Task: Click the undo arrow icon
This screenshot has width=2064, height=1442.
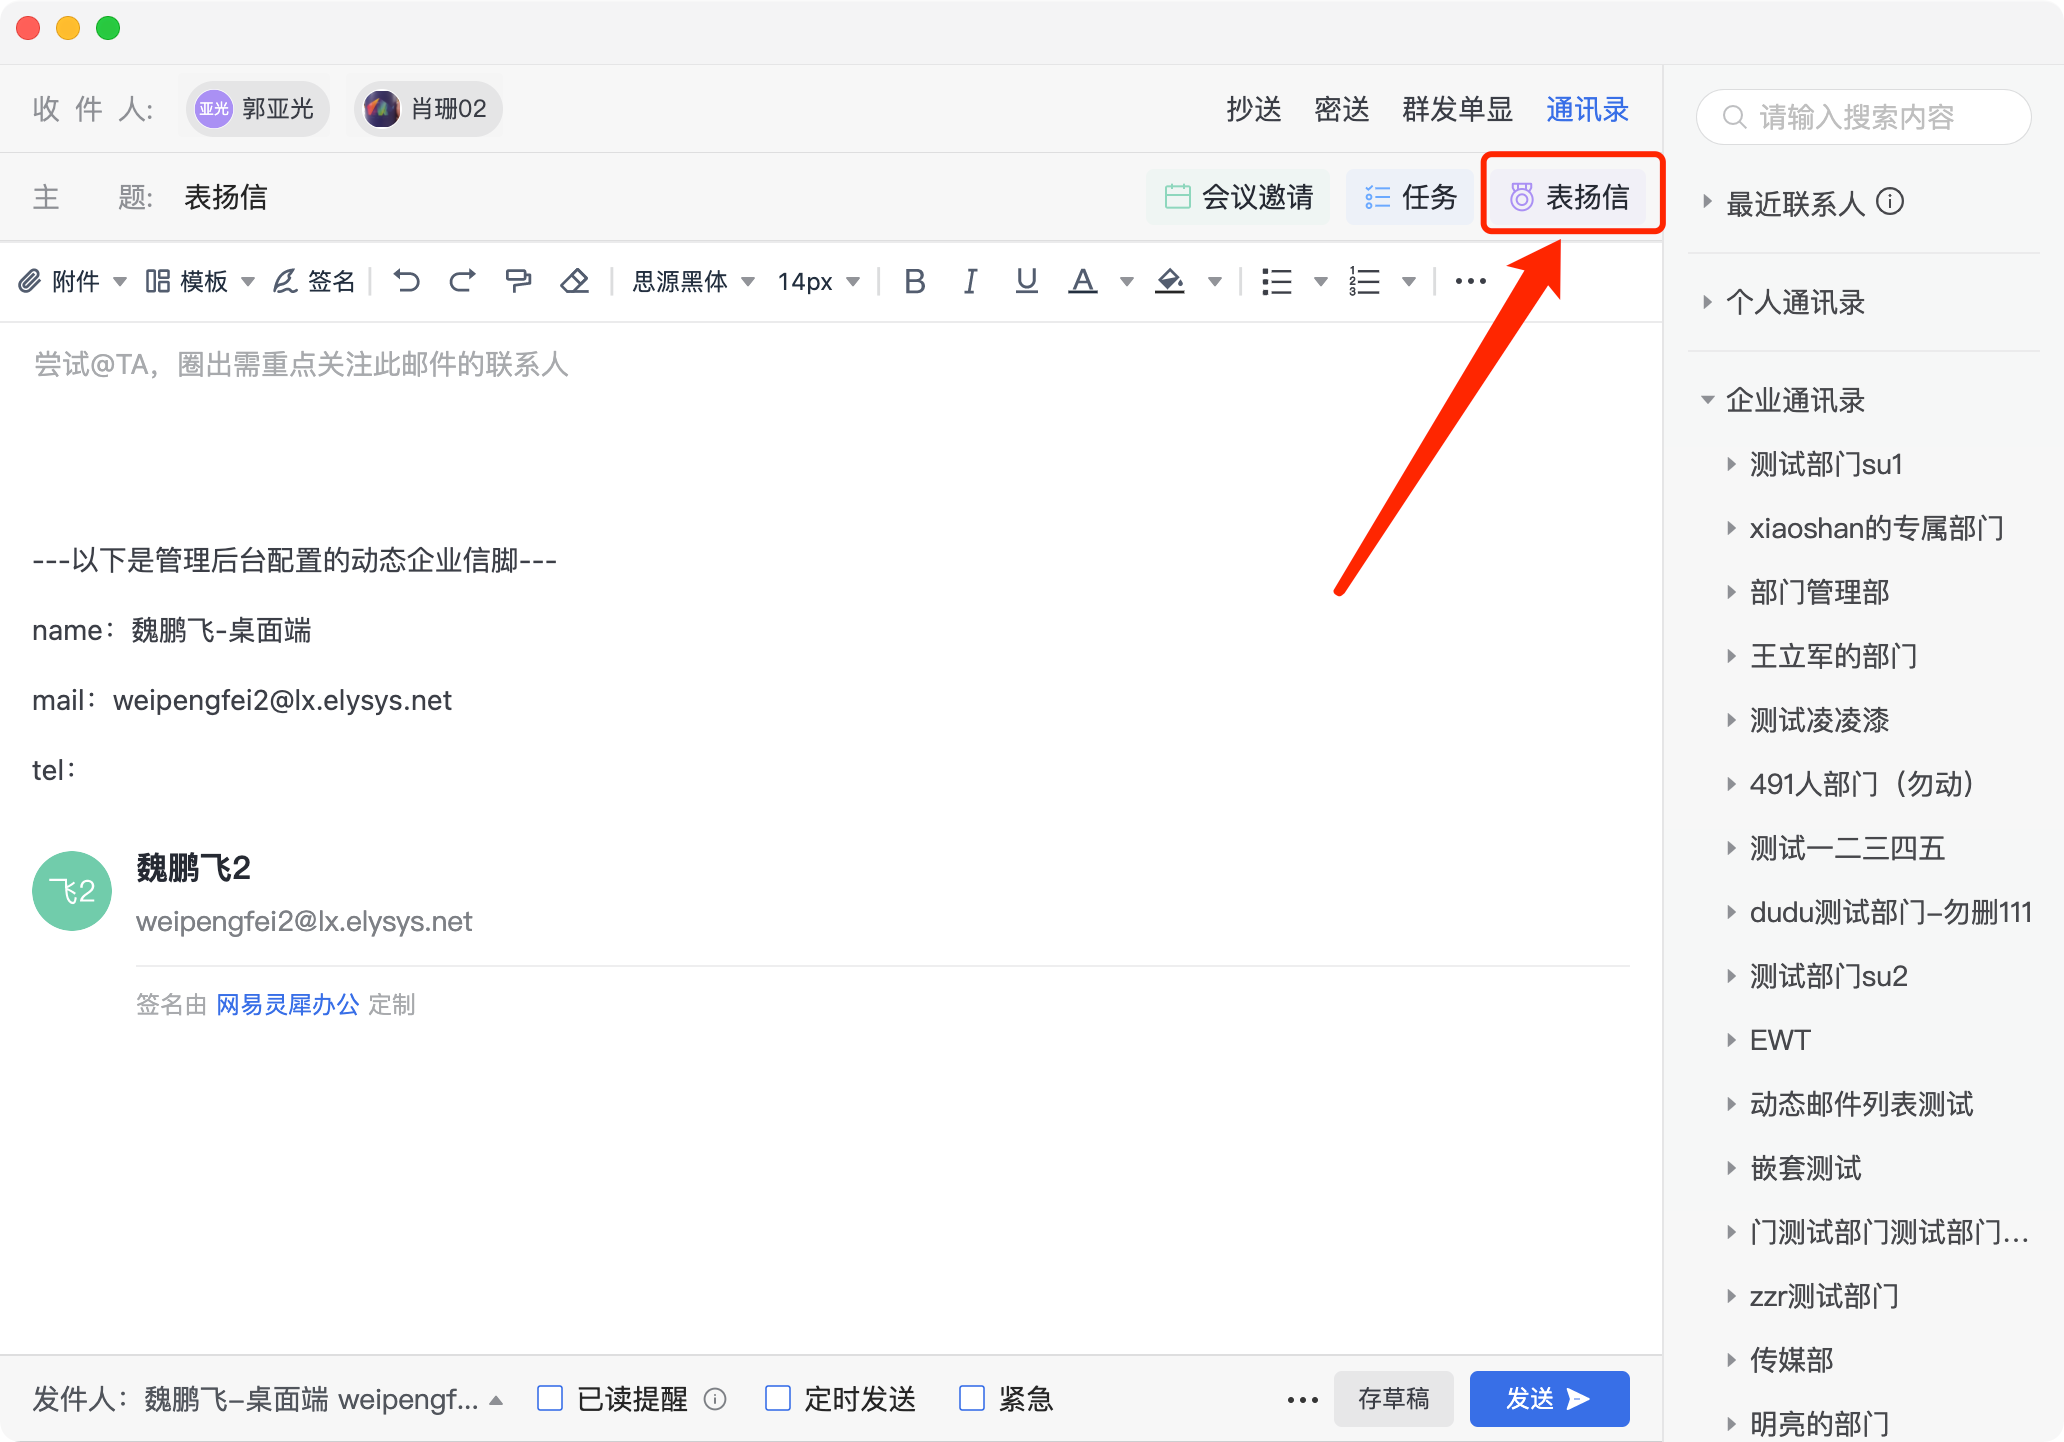Action: tap(406, 281)
